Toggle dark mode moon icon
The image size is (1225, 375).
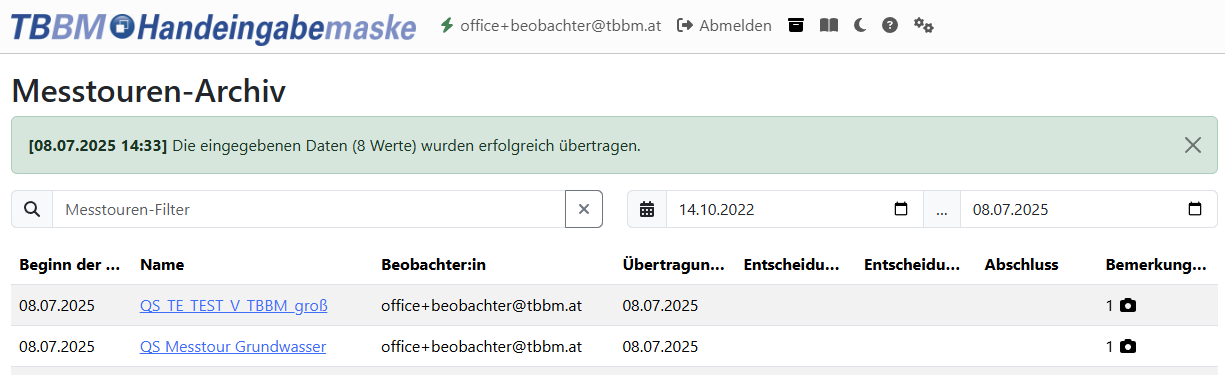click(860, 26)
